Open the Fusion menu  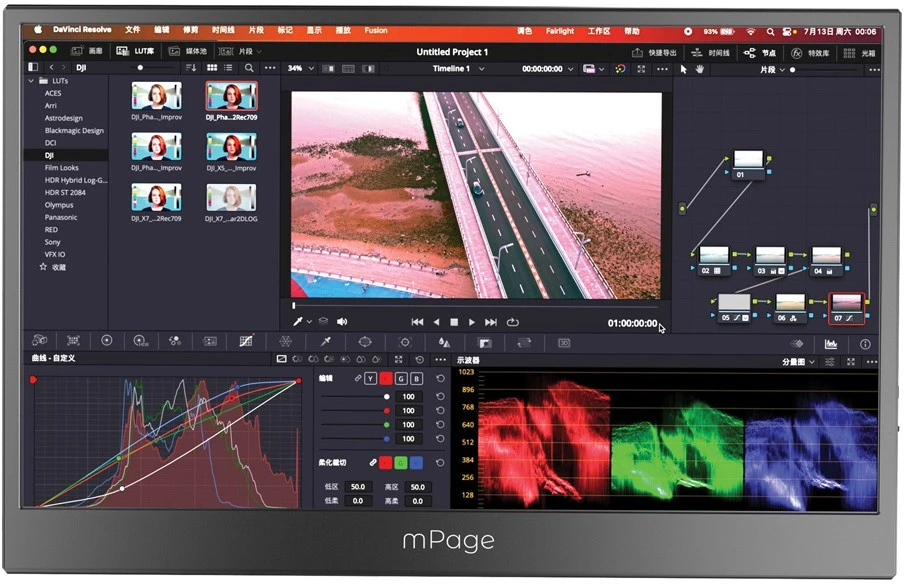coord(376,31)
